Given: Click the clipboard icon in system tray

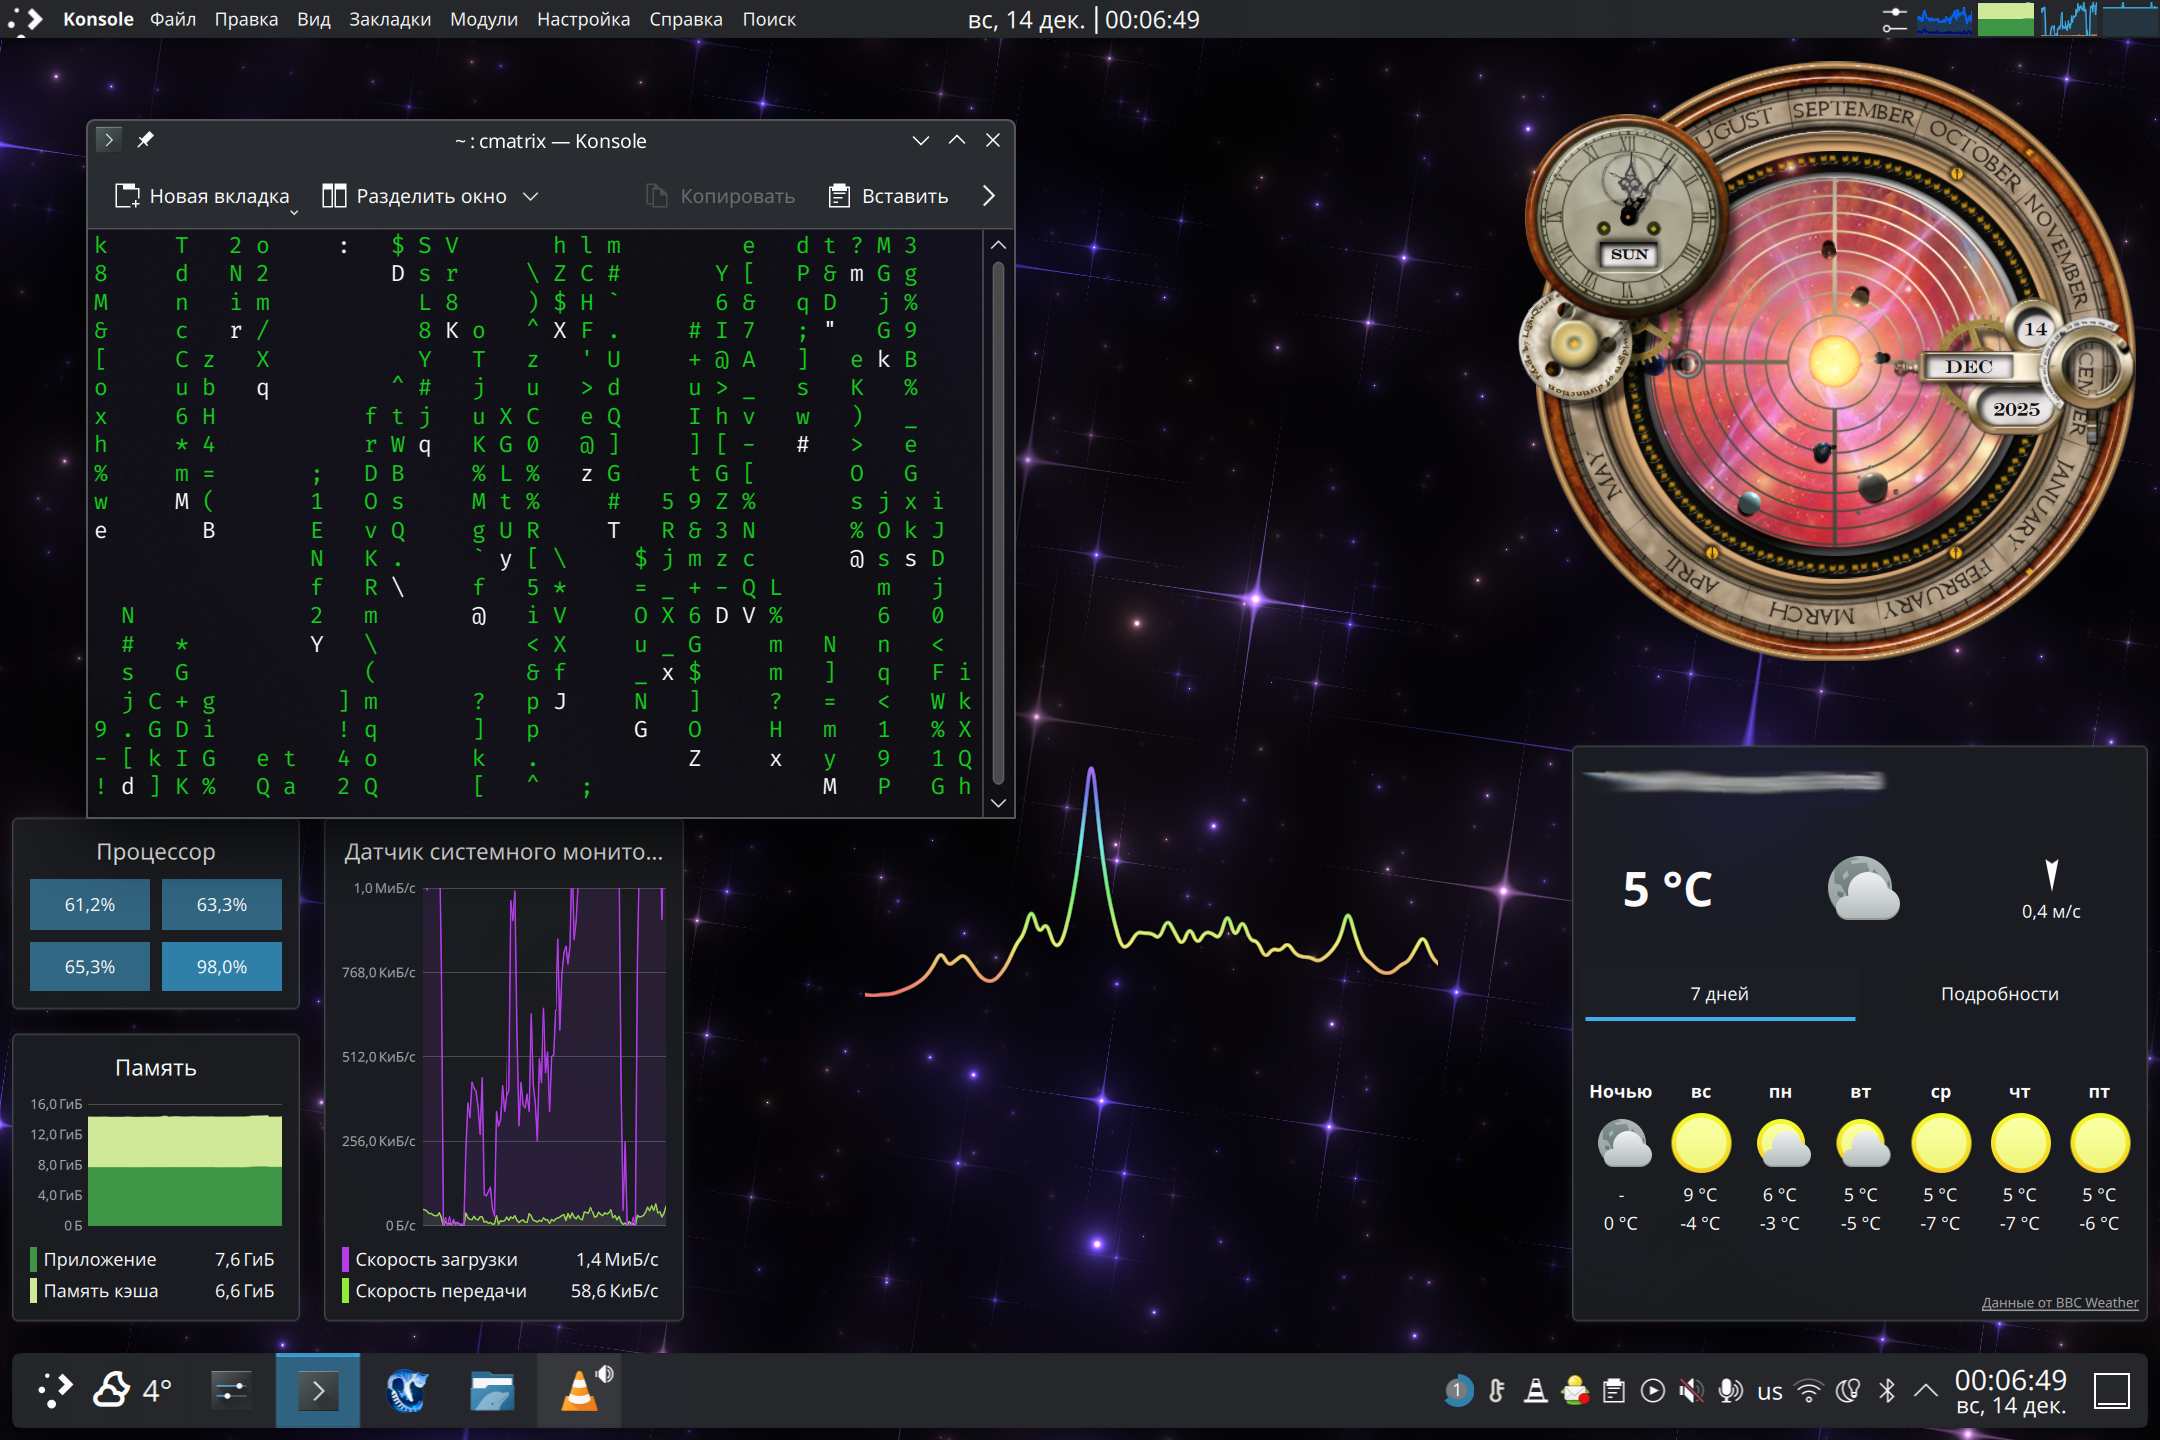Looking at the screenshot, I should (x=1613, y=1391).
